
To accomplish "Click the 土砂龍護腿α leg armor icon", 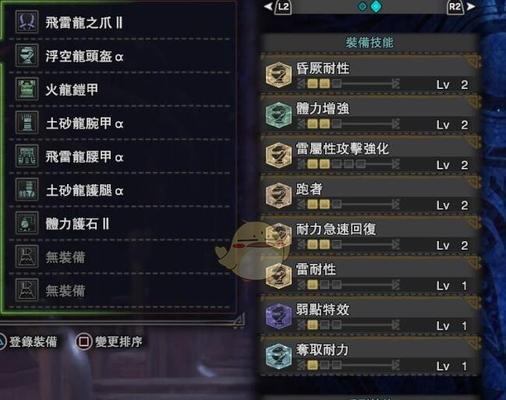I will pyautogui.click(x=27, y=190).
